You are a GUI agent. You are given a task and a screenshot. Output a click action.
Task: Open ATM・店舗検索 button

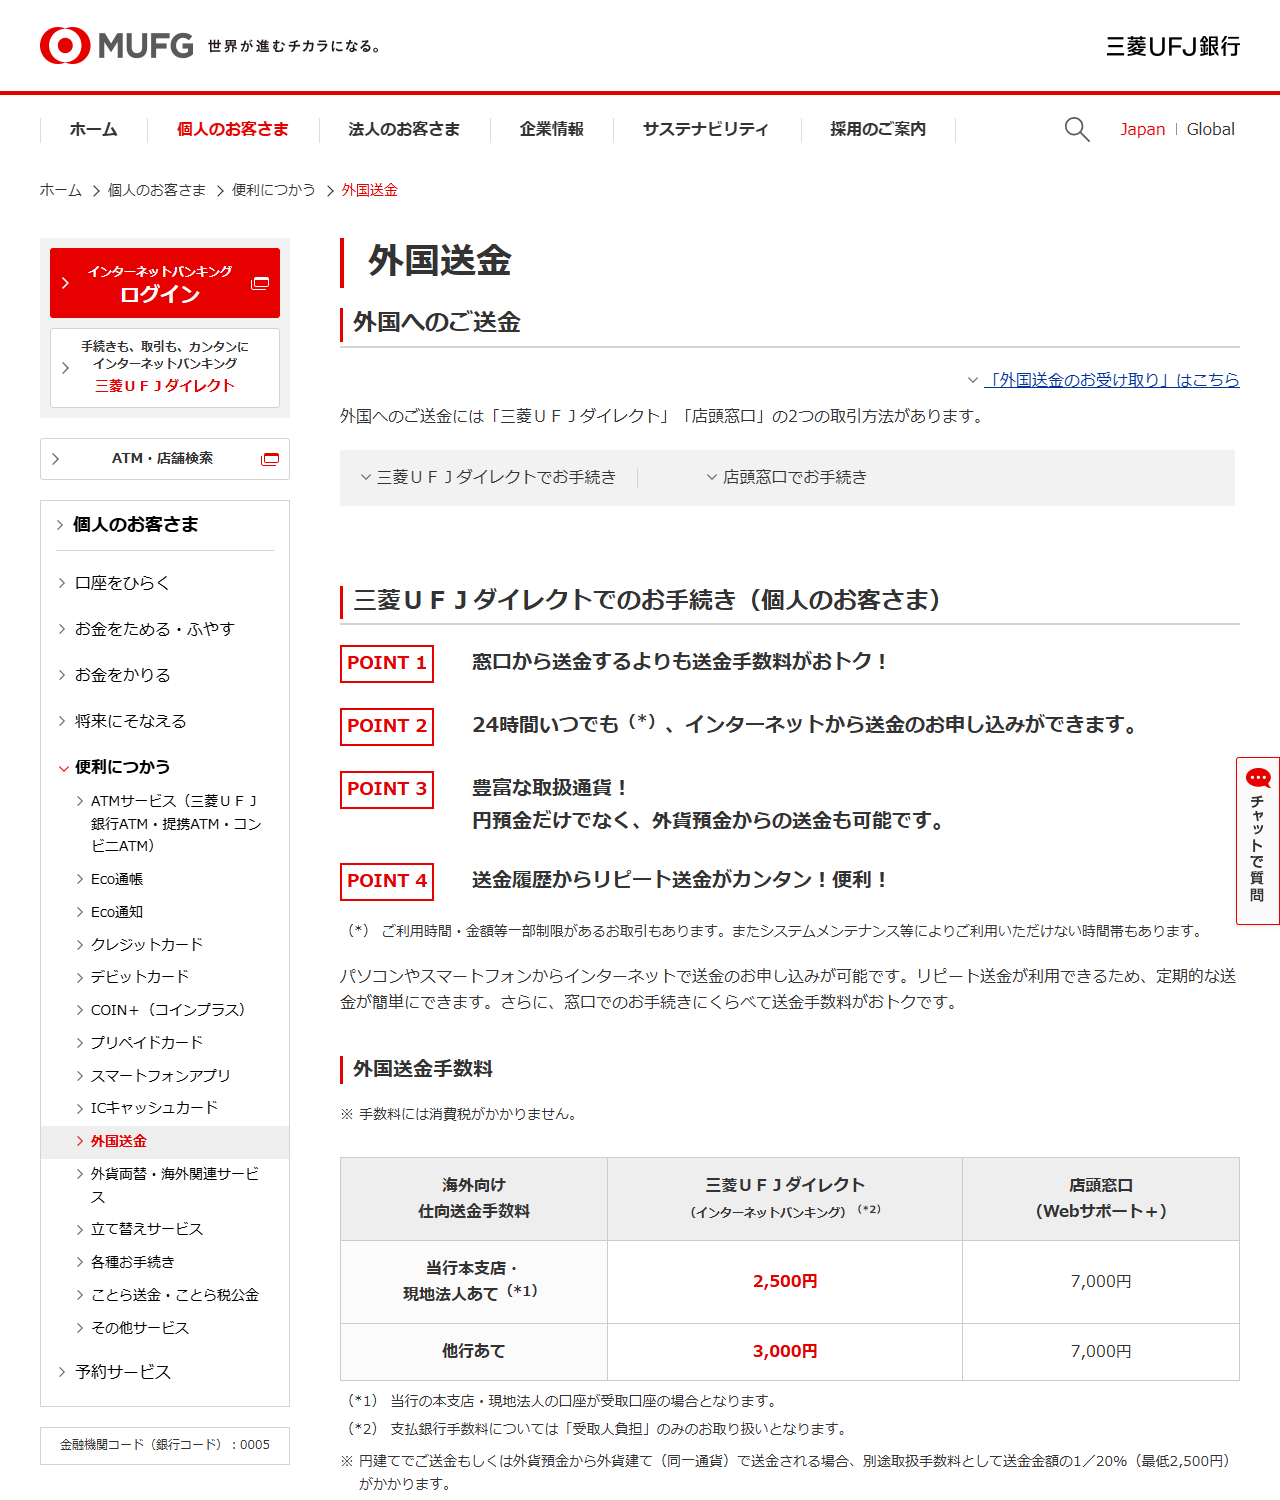click(x=165, y=459)
